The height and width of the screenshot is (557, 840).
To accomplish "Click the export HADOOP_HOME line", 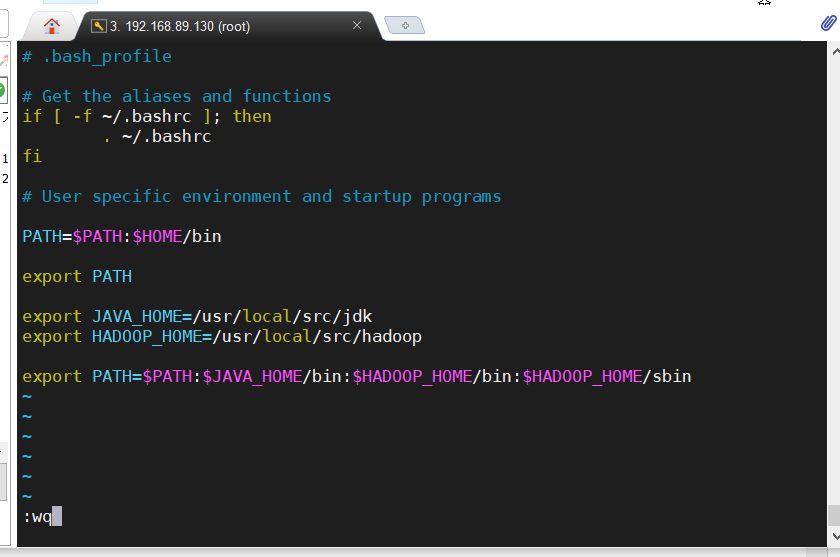I will coord(222,336).
